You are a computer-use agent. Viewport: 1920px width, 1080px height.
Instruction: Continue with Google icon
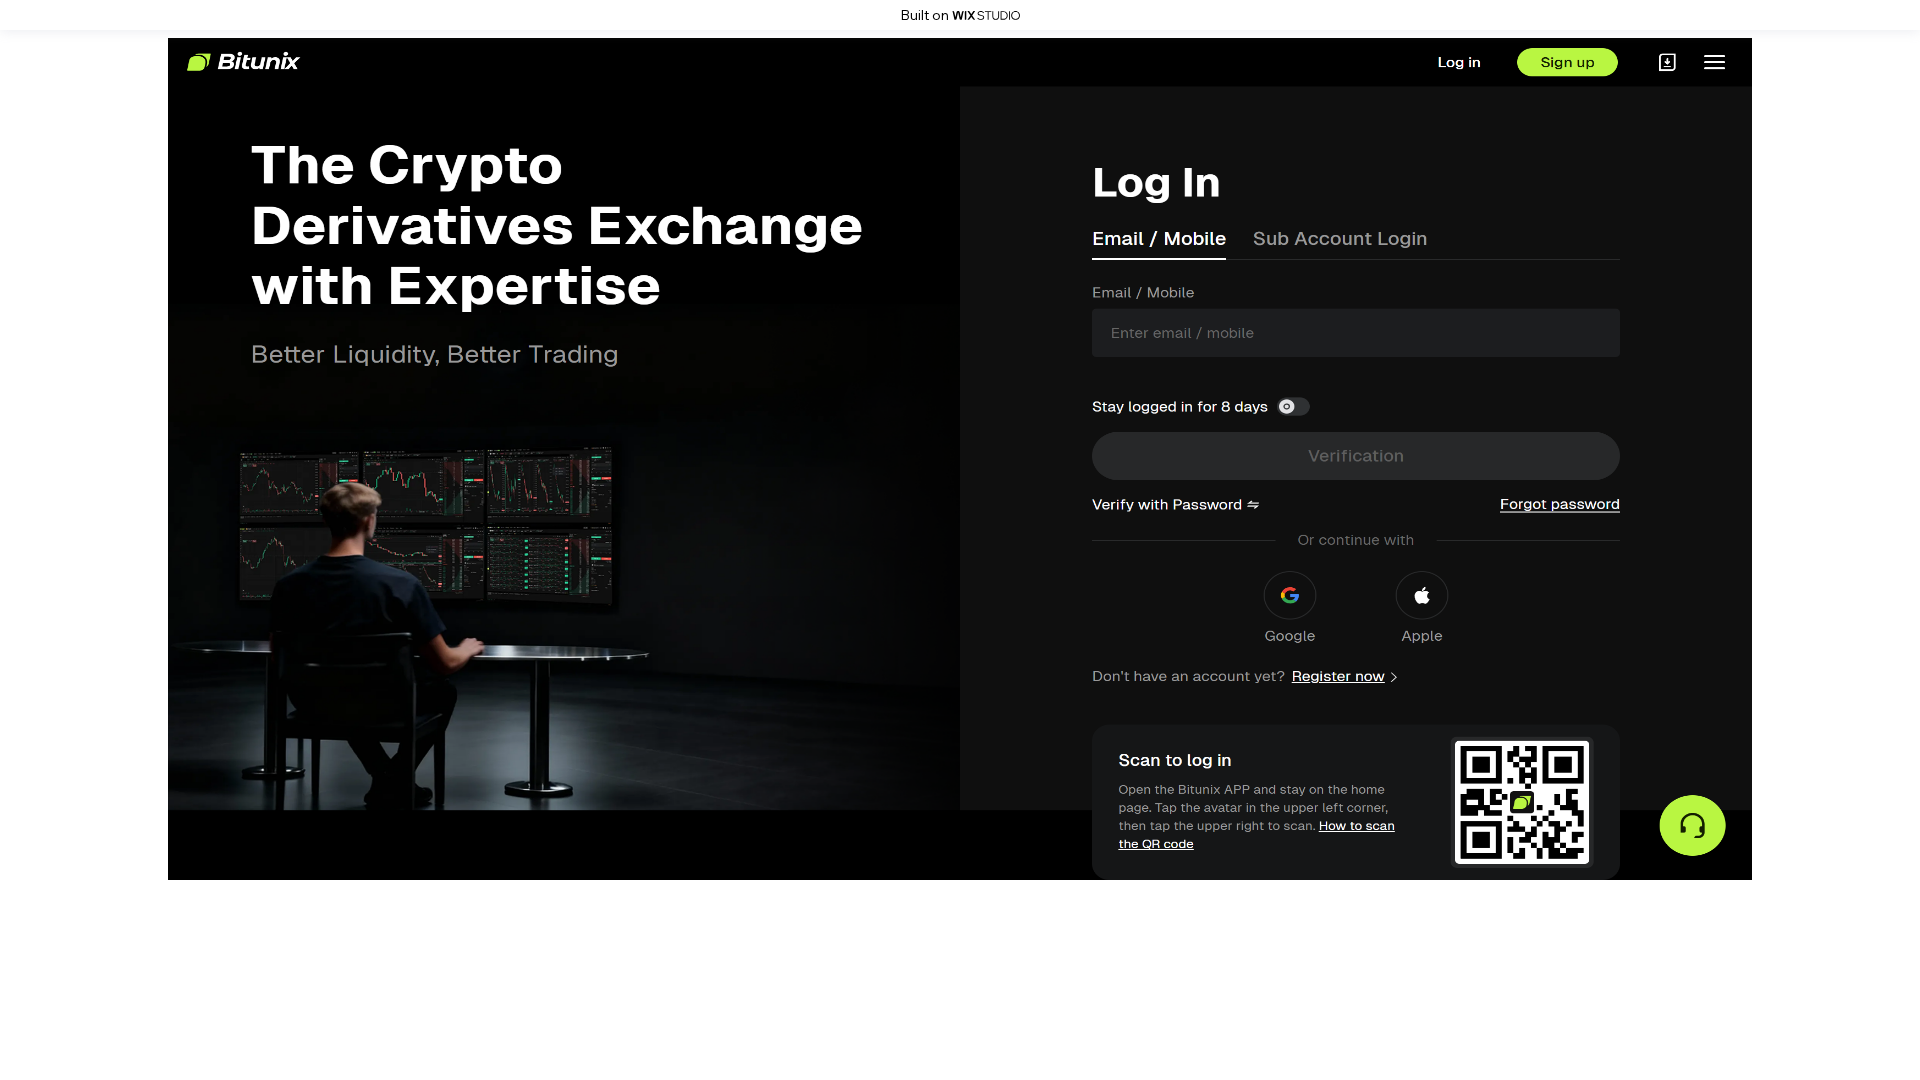[1289, 596]
